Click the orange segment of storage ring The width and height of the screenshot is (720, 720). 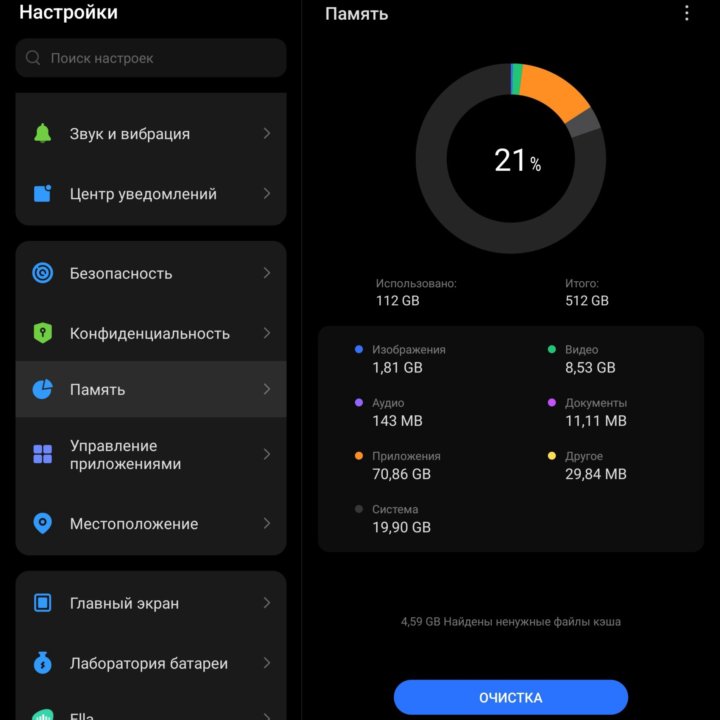553,90
